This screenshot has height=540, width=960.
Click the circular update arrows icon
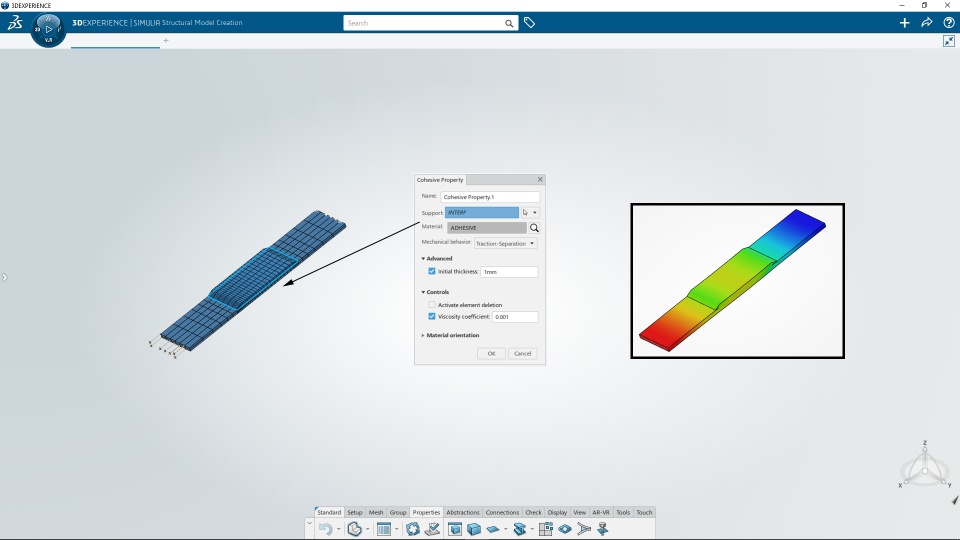pos(413,529)
